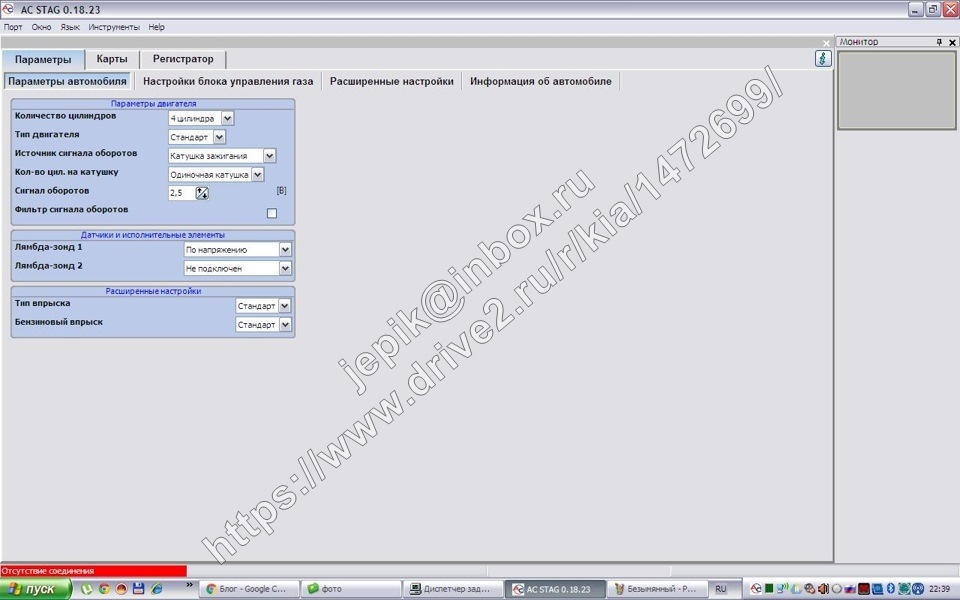Image resolution: width=960 pixels, height=600 pixels.
Task: Switch to the Параметры tab
Action: click(43, 59)
